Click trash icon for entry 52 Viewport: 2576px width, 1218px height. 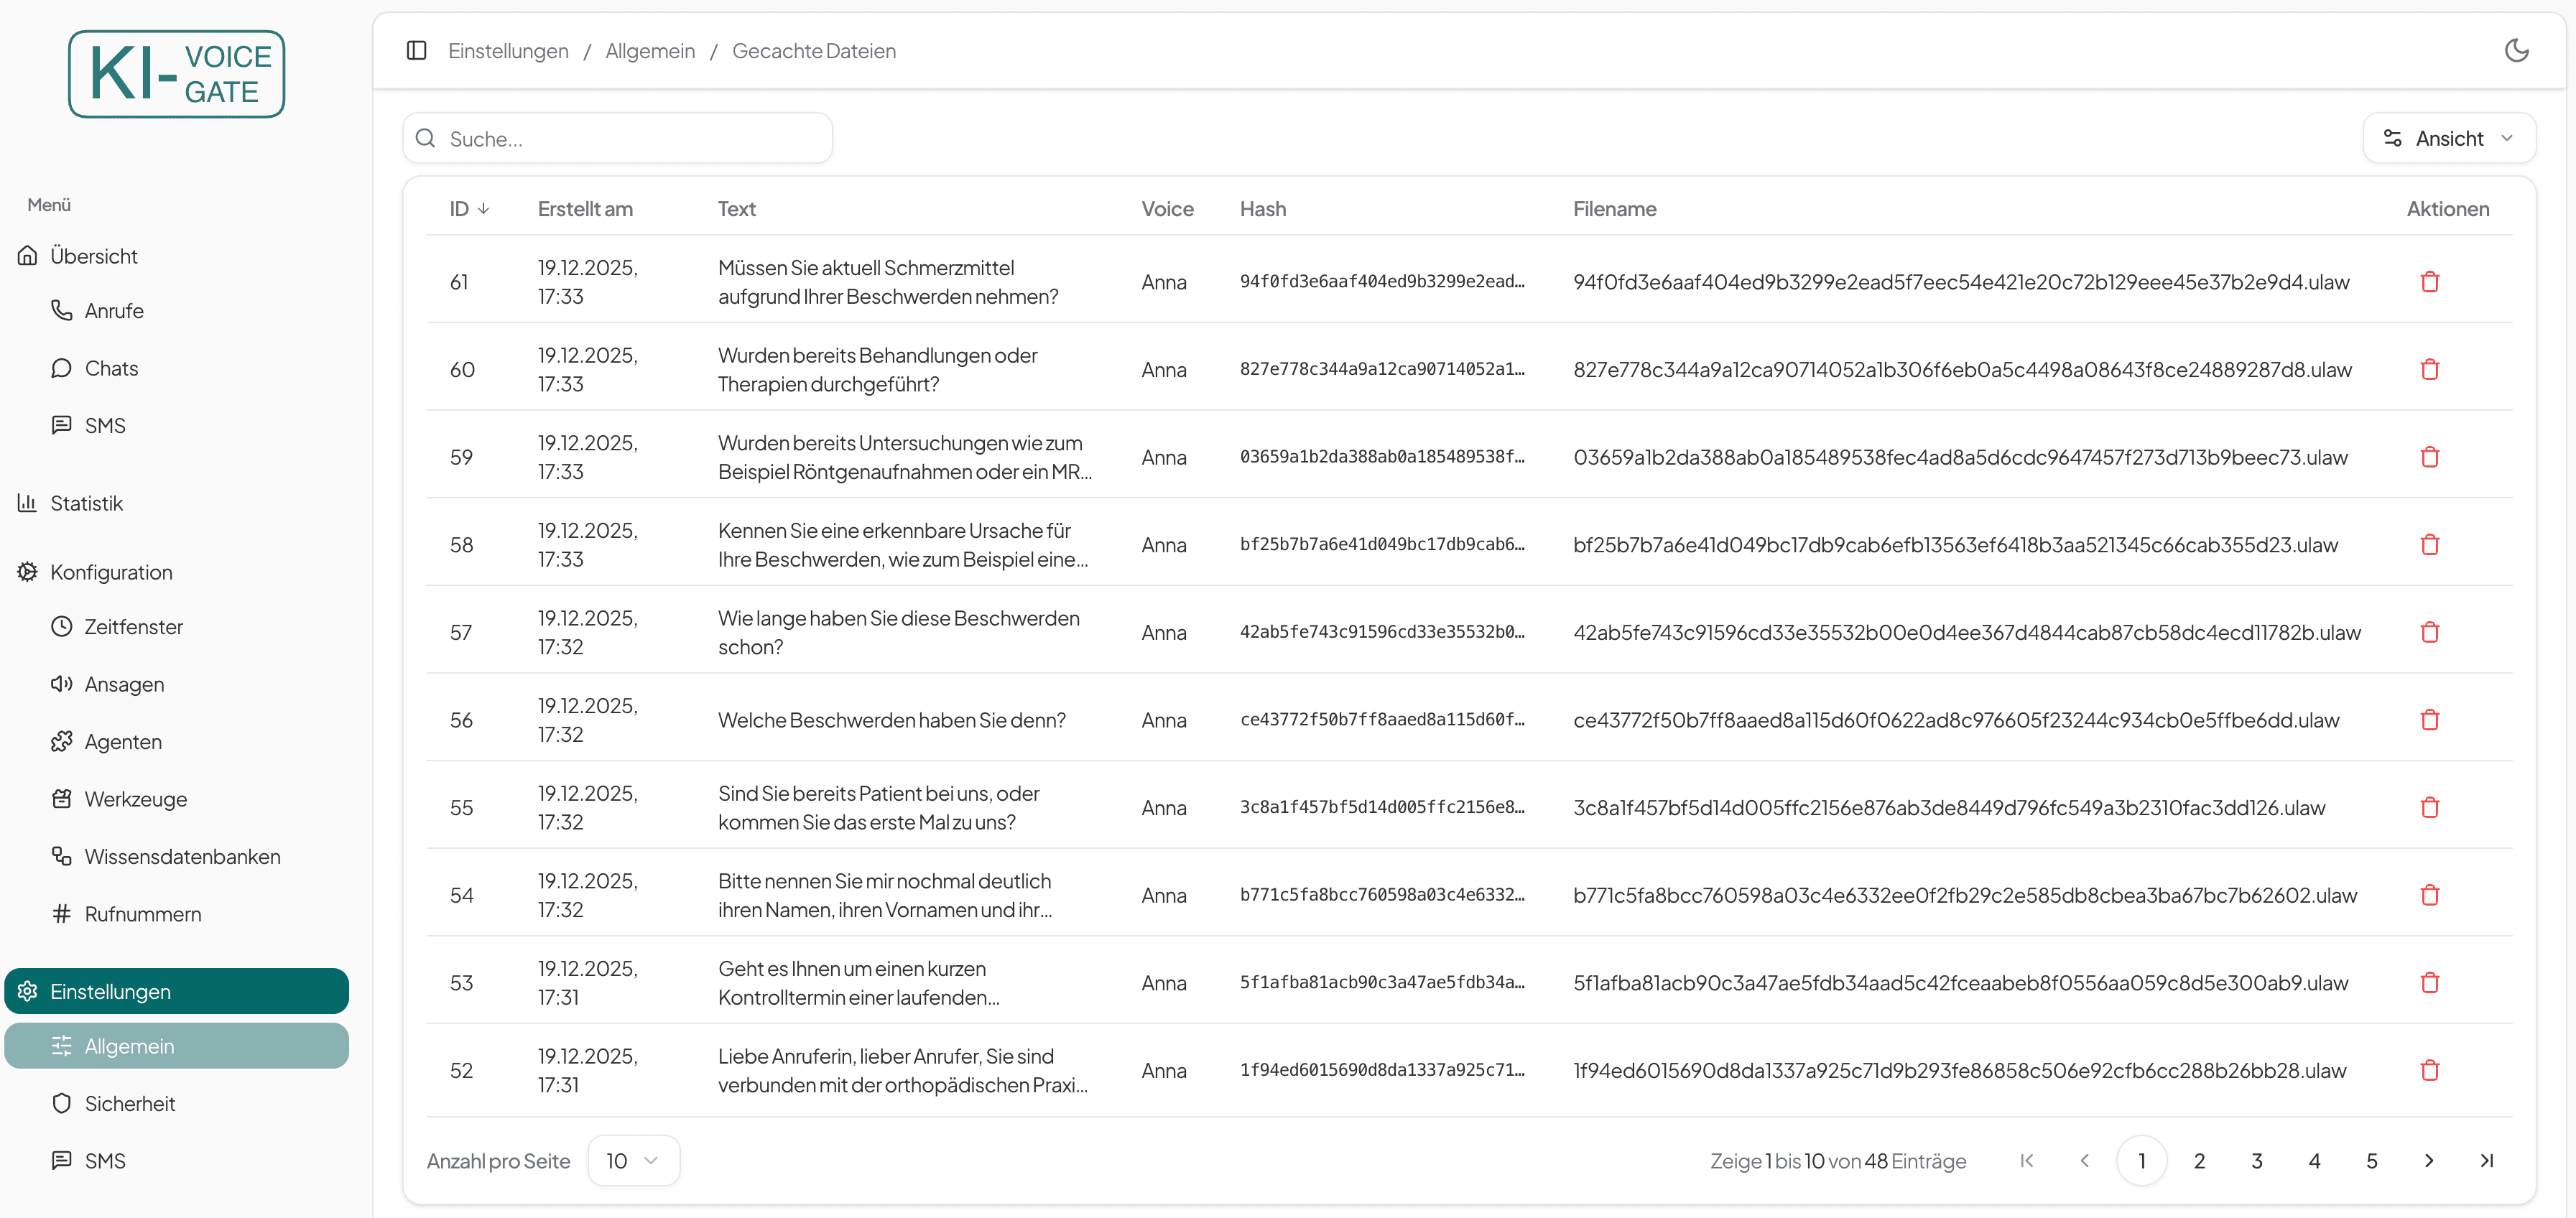pos(2429,1070)
